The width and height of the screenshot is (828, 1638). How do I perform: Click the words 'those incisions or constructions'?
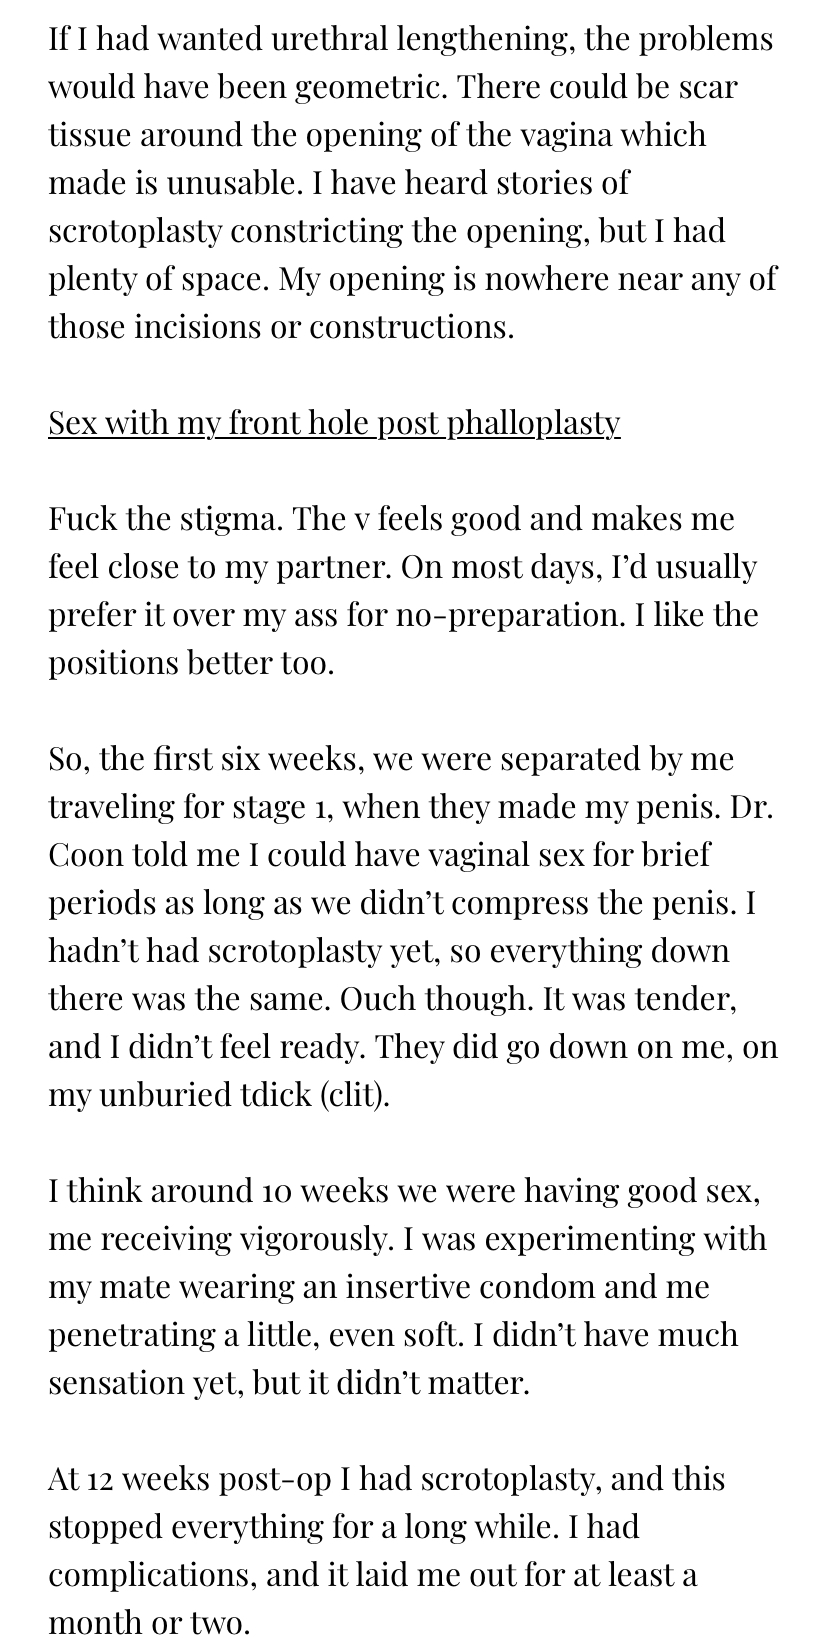(x=280, y=327)
